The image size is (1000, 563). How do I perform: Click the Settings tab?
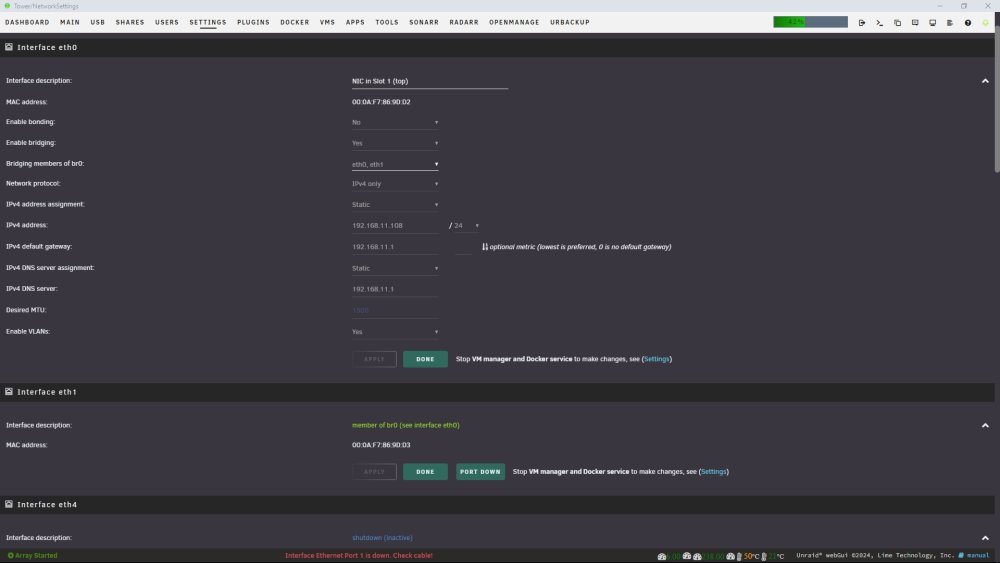click(208, 22)
